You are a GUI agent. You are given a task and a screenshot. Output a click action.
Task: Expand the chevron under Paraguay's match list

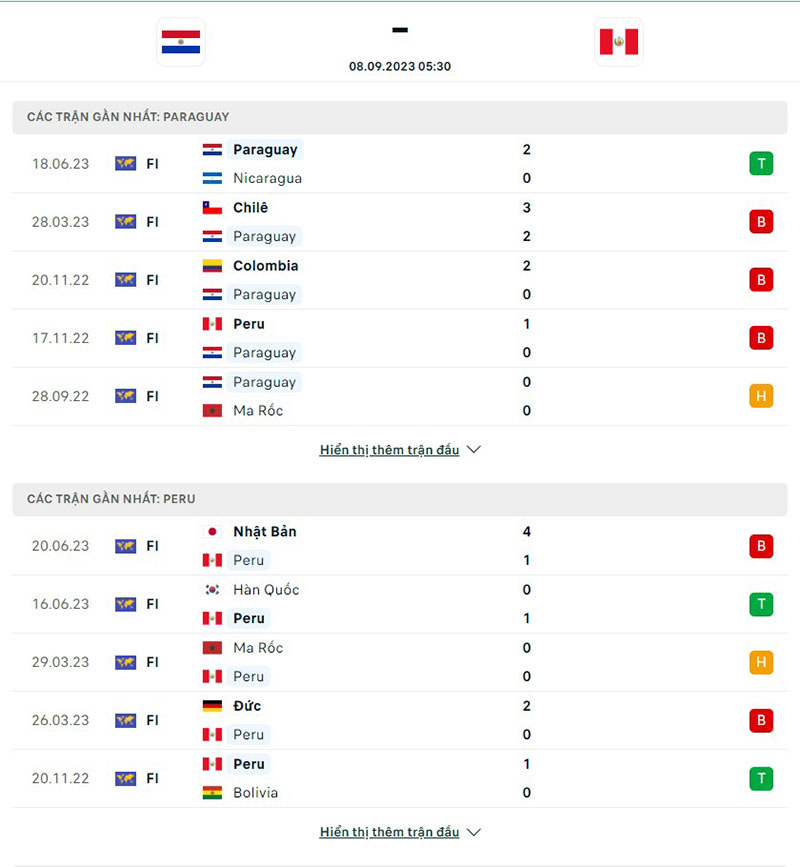click(x=473, y=450)
